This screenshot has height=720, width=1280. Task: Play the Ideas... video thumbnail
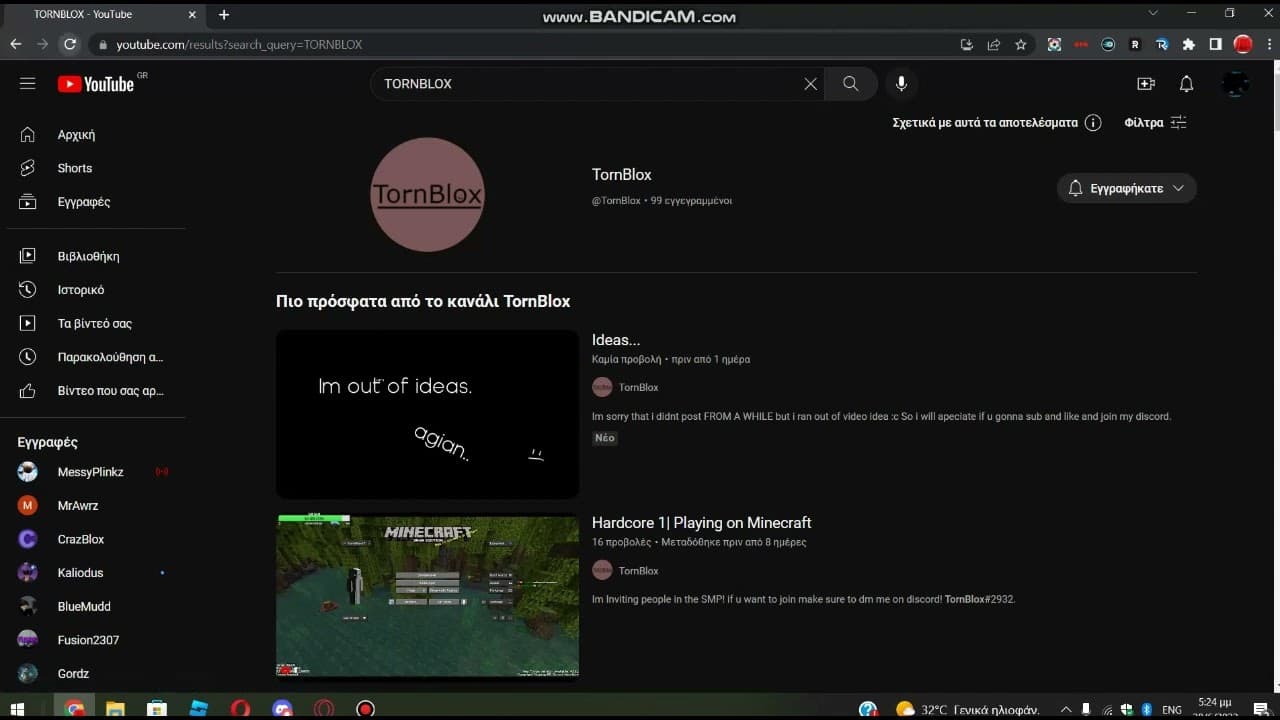click(x=427, y=414)
